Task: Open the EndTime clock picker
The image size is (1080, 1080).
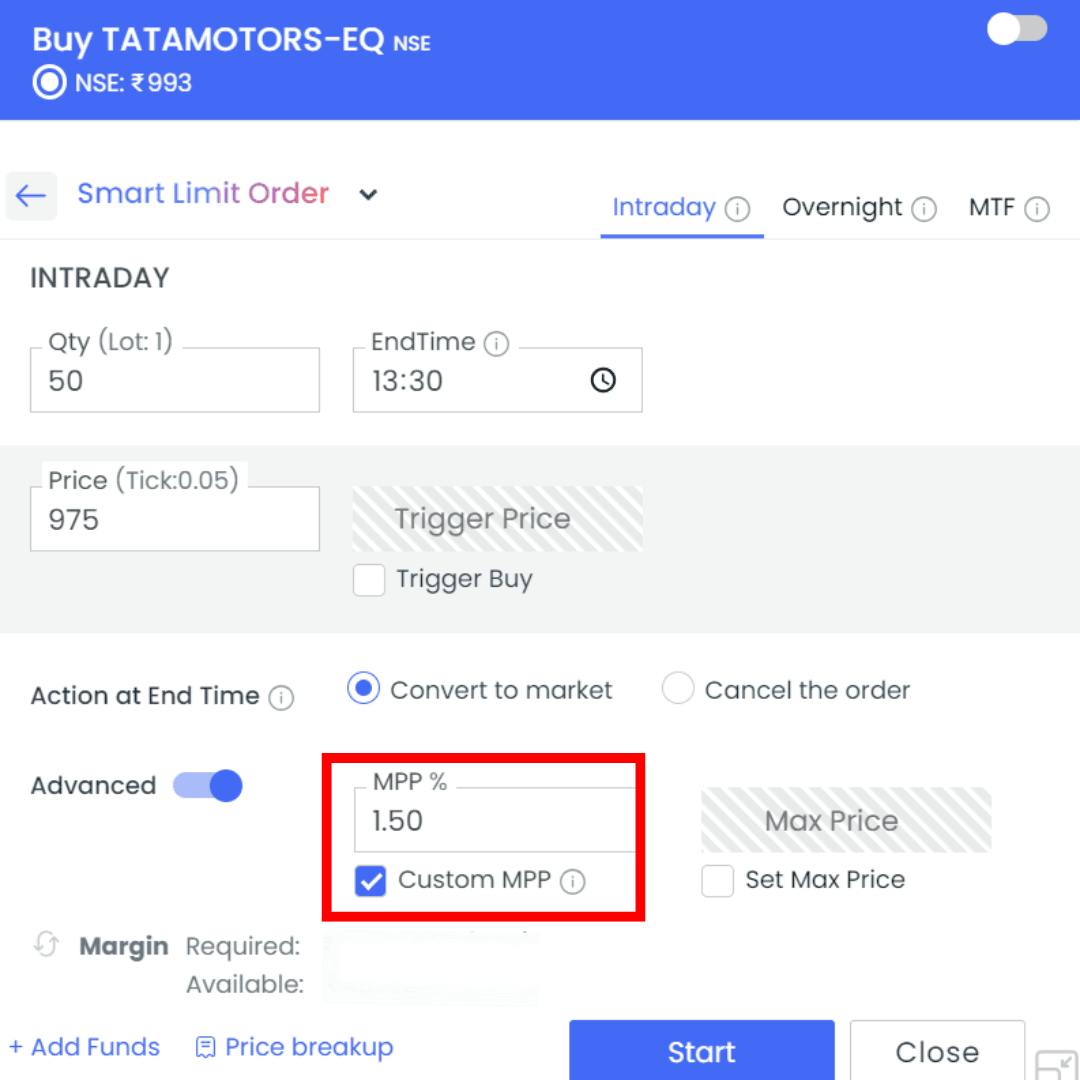Action: [603, 381]
